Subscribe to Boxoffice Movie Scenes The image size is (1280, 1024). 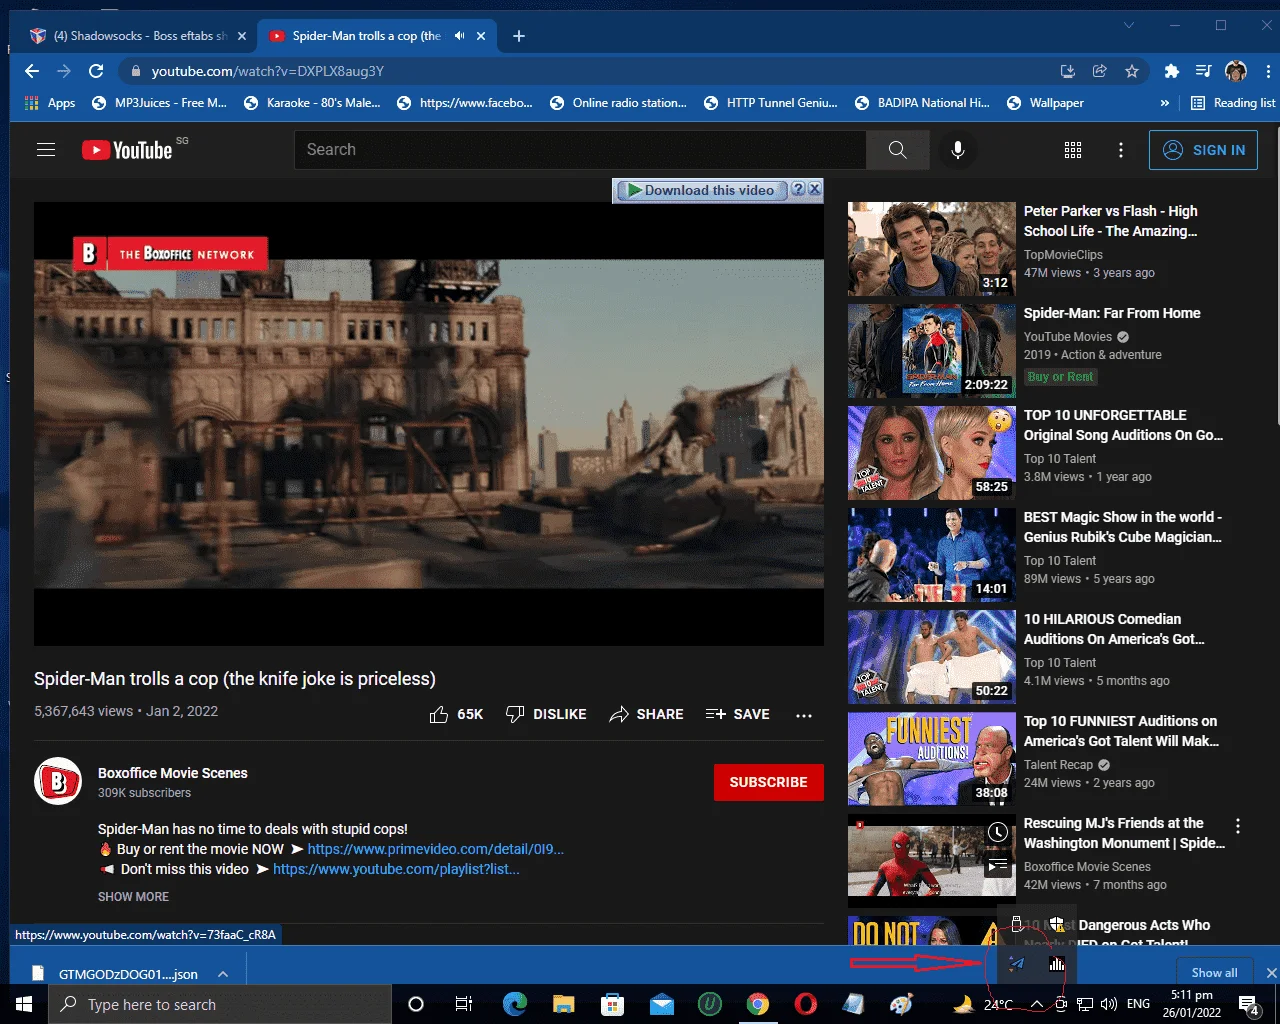coord(768,782)
